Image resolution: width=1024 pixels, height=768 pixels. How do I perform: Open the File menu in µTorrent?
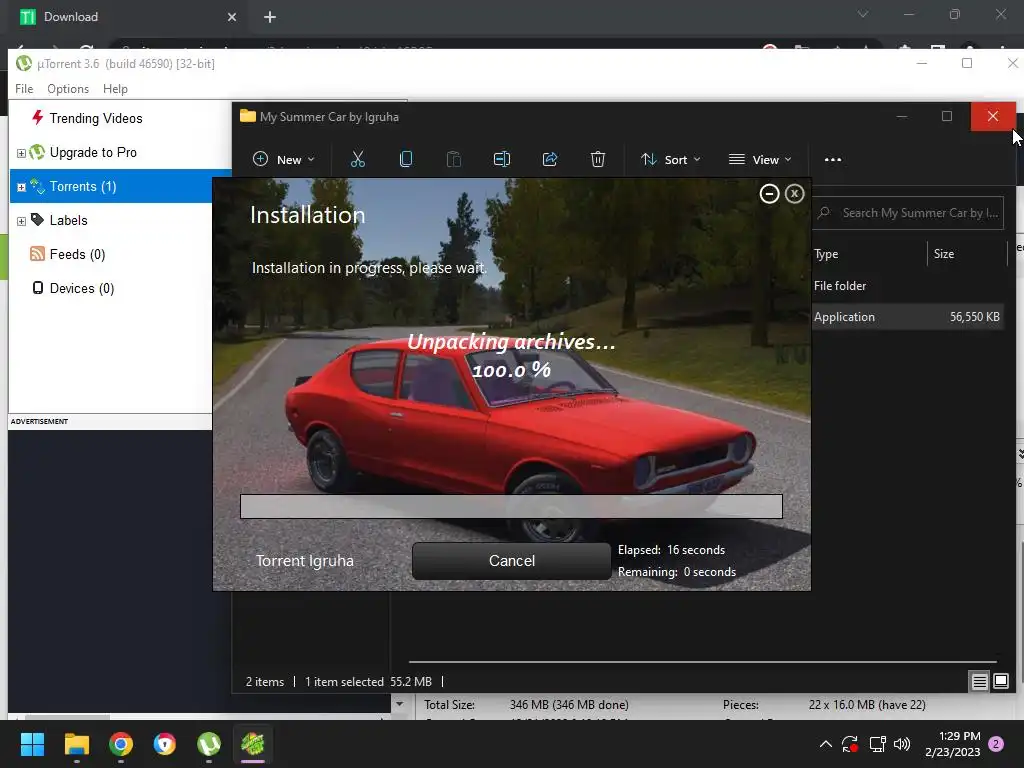(x=24, y=89)
